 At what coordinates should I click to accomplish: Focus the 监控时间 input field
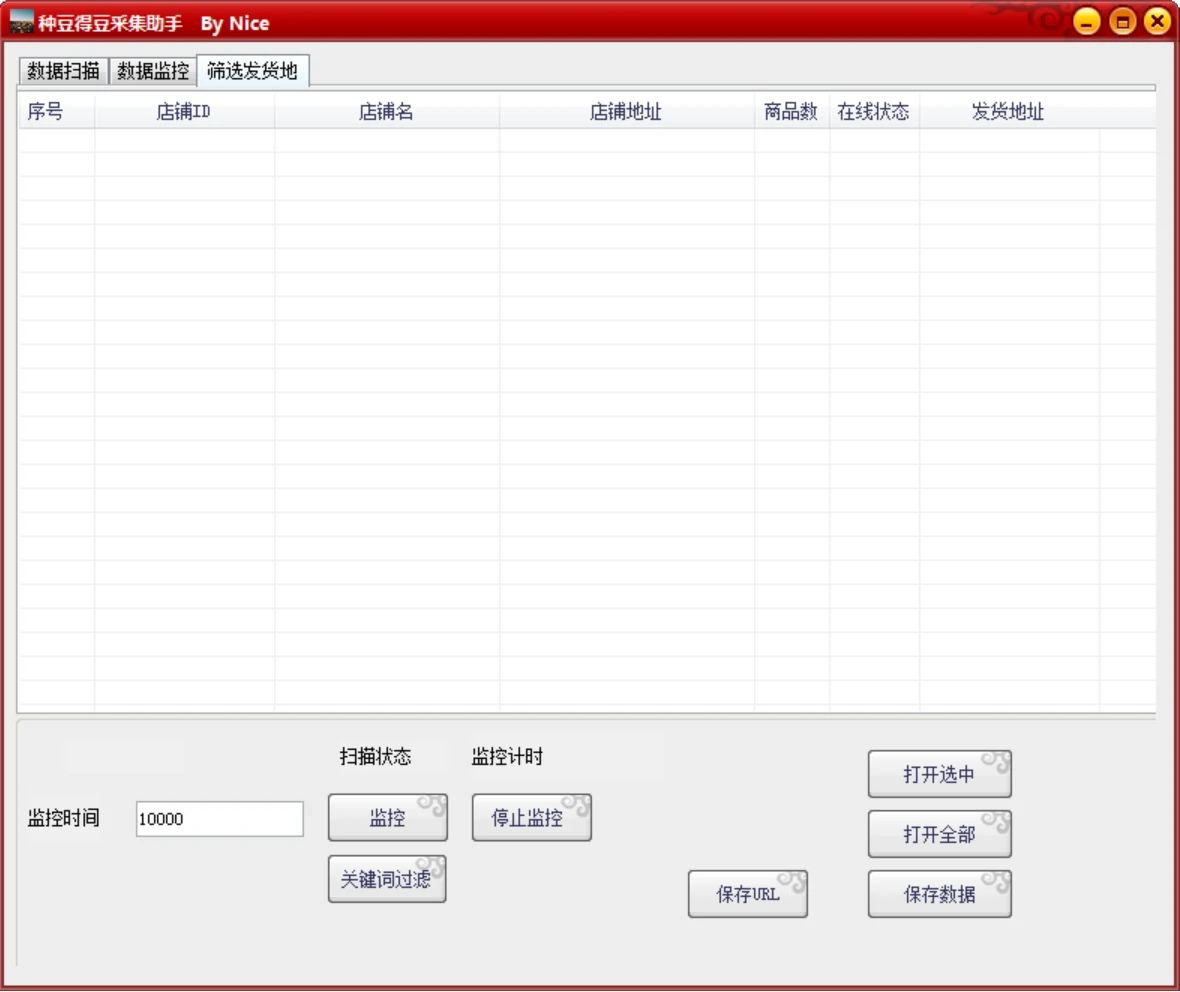pos(220,819)
